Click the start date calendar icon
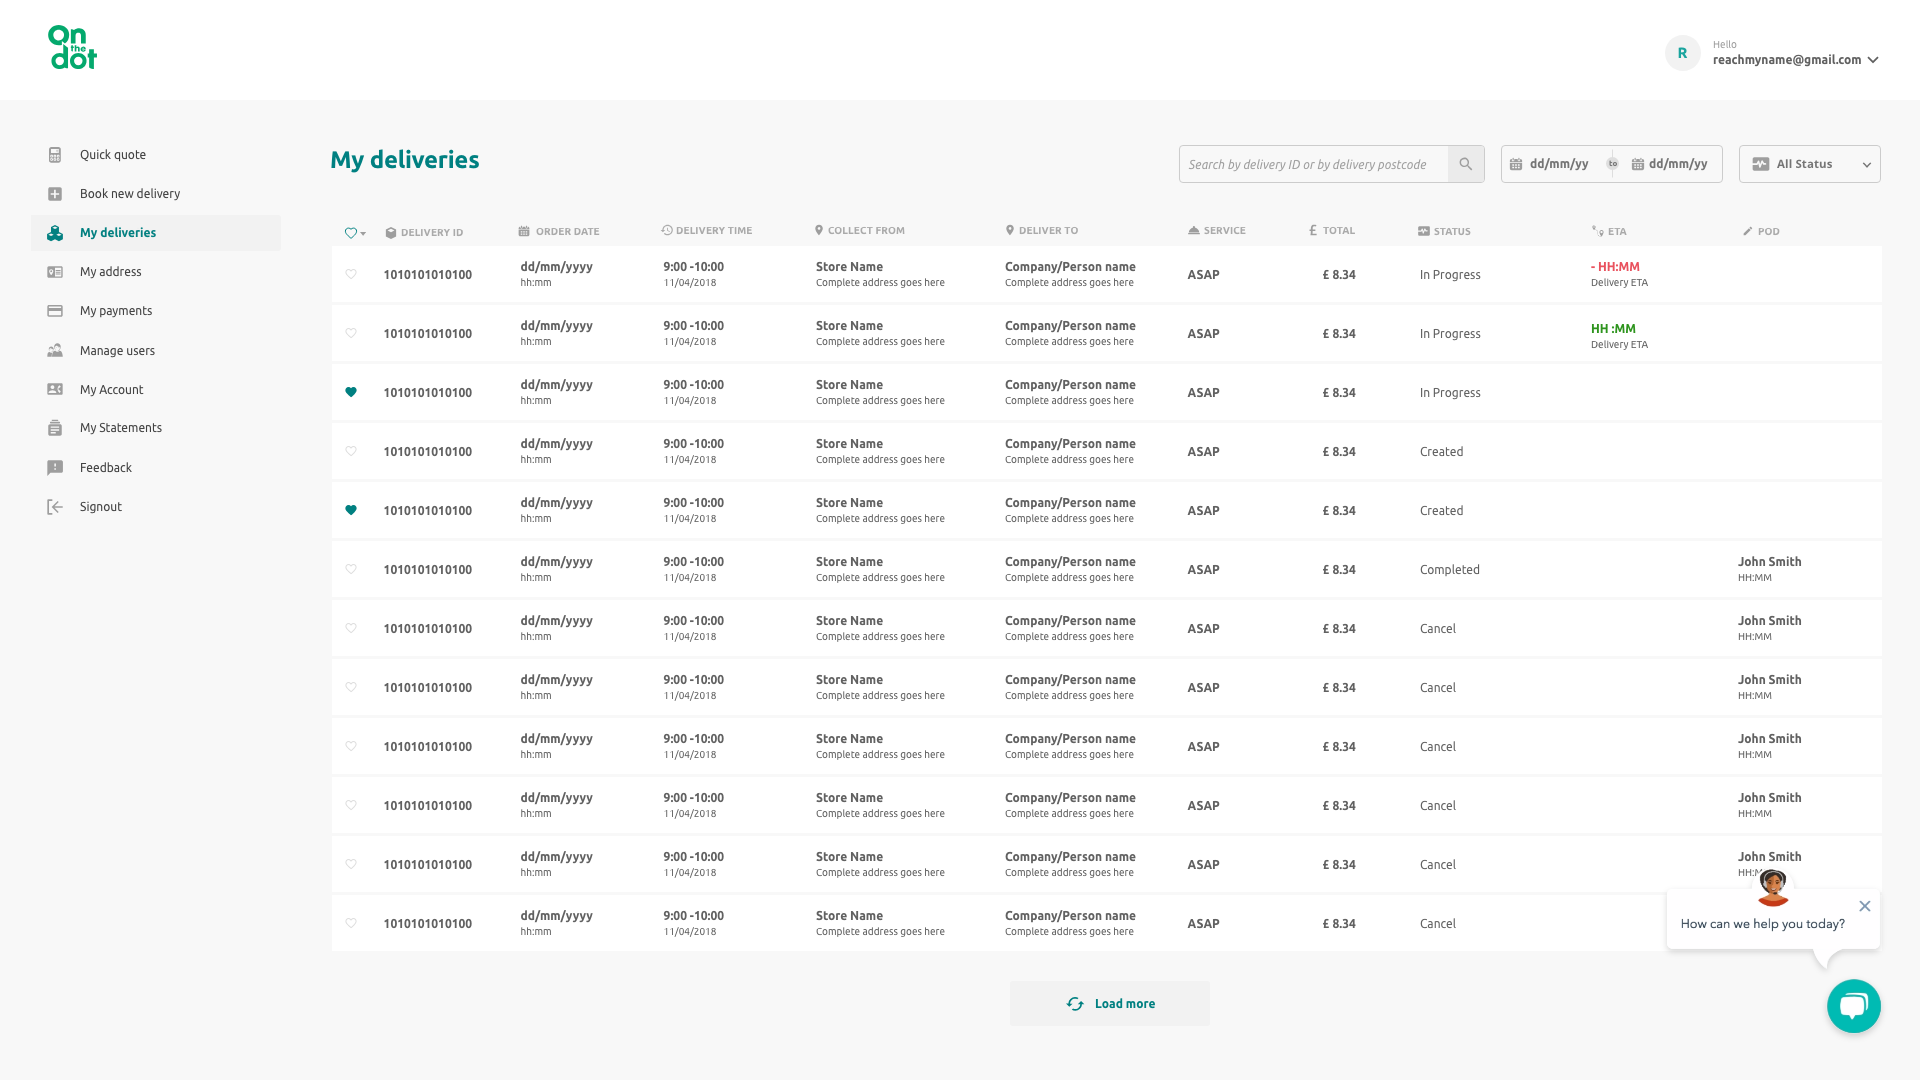The image size is (1920, 1080). click(x=1516, y=164)
